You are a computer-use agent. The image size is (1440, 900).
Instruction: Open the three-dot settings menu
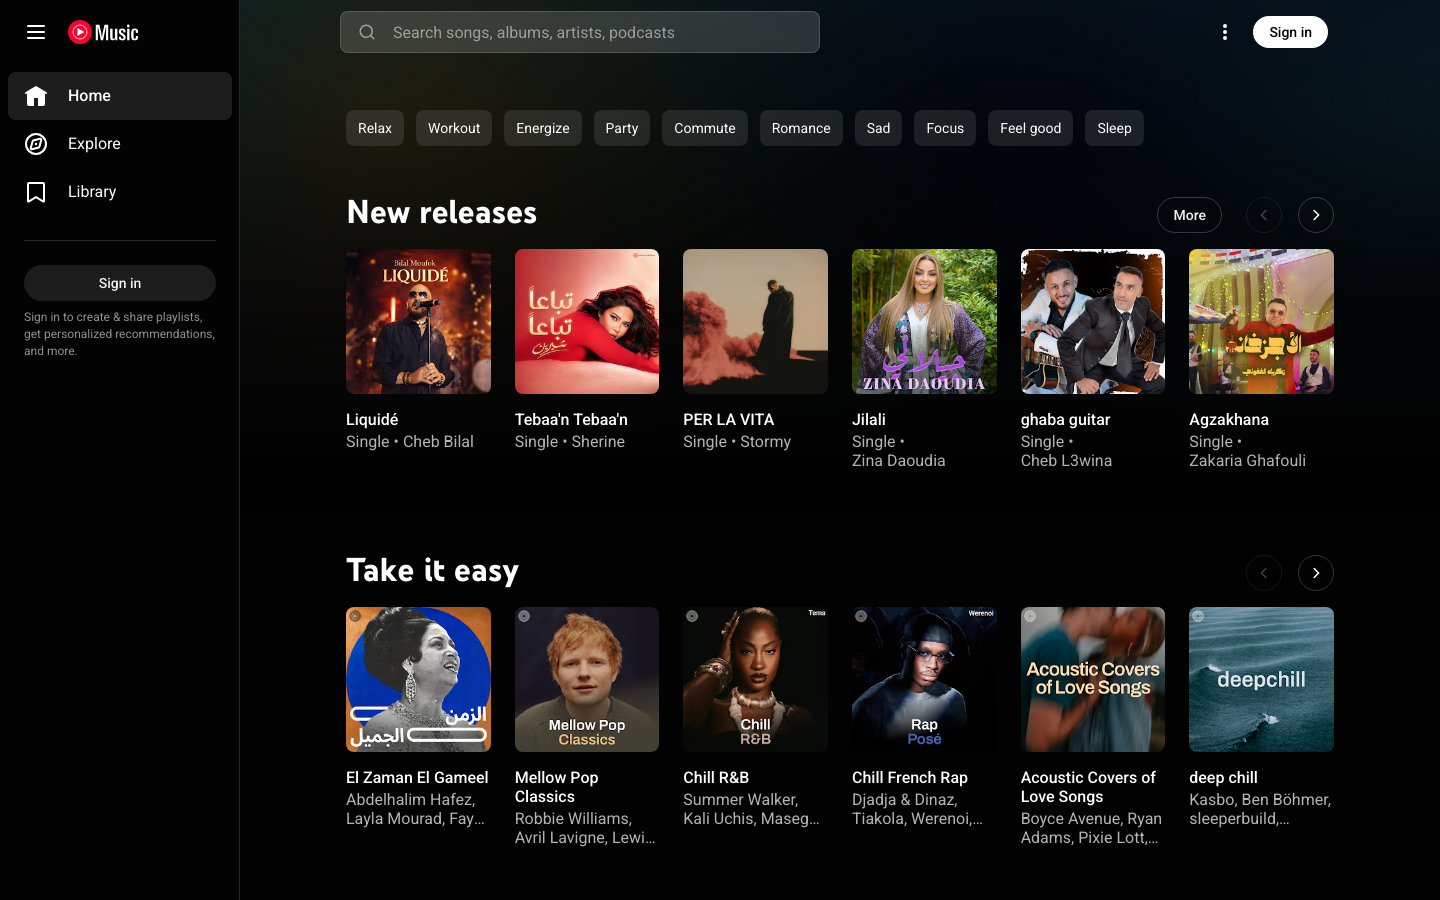click(1225, 32)
